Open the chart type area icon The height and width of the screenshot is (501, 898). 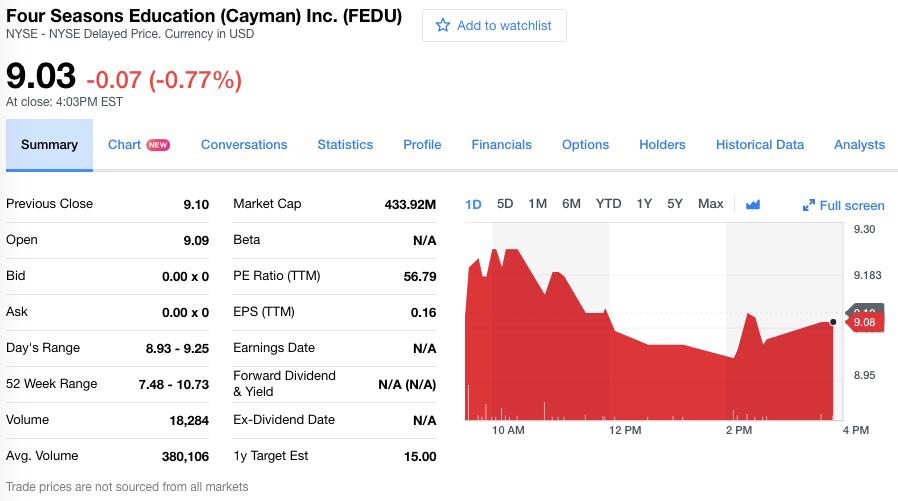coord(753,204)
